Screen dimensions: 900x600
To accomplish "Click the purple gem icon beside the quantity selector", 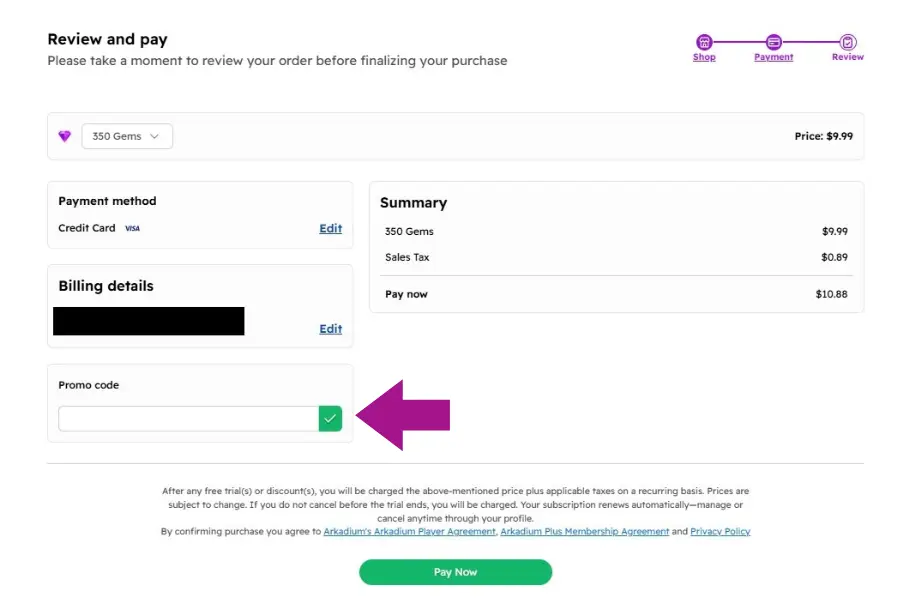I will 65,135.
